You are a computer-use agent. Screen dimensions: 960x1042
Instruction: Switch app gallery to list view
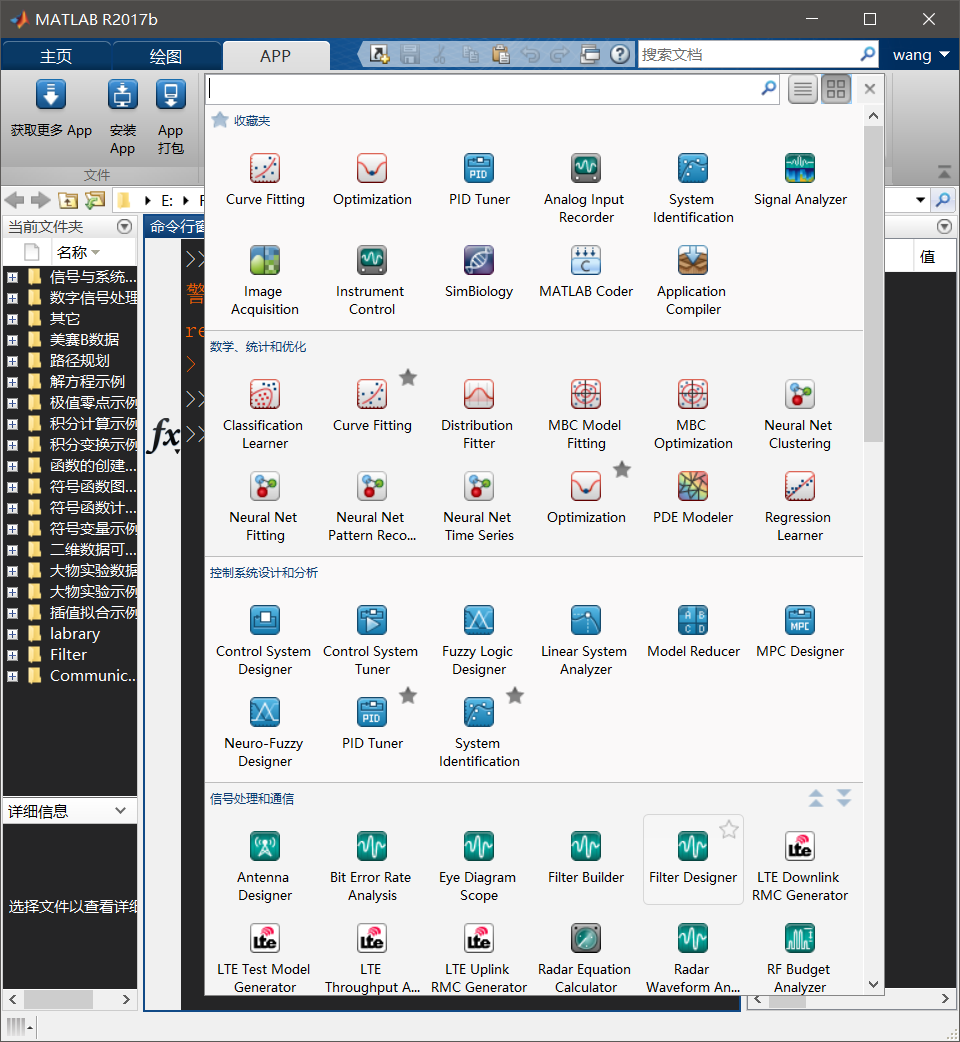coord(803,89)
